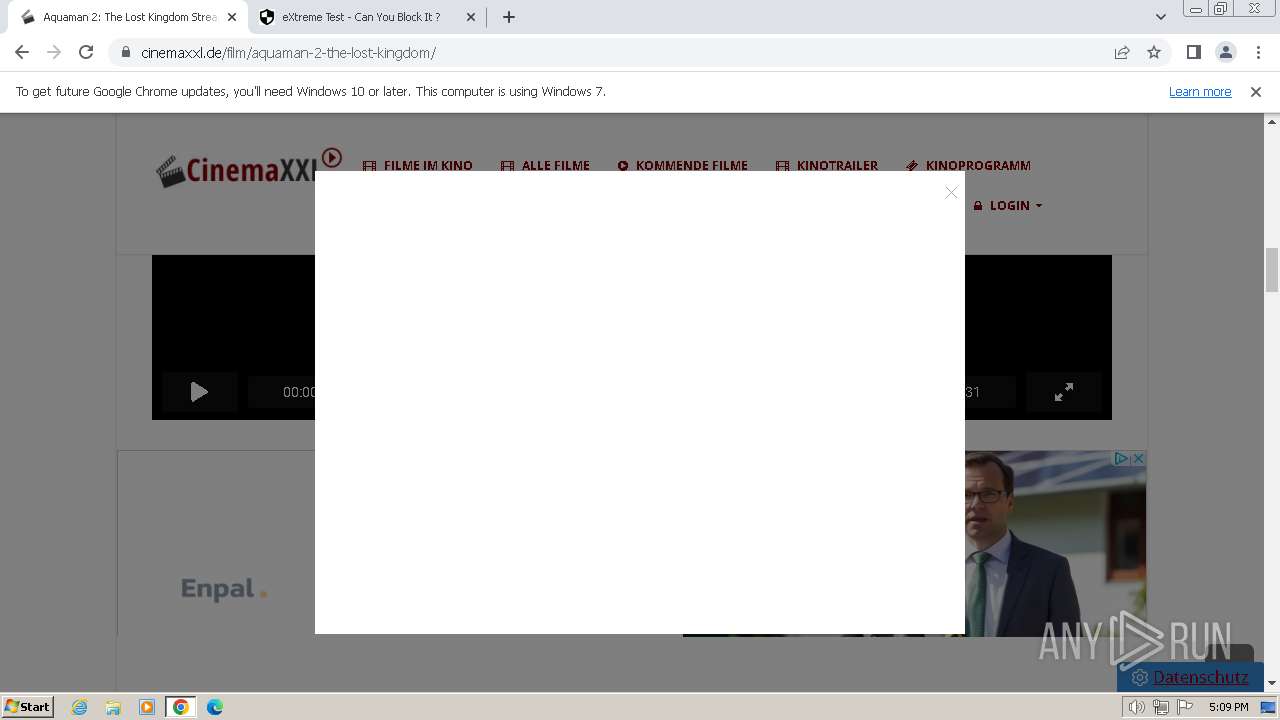Open the Chrome profile avatar menu
The width and height of the screenshot is (1280, 720).
click(x=1225, y=52)
